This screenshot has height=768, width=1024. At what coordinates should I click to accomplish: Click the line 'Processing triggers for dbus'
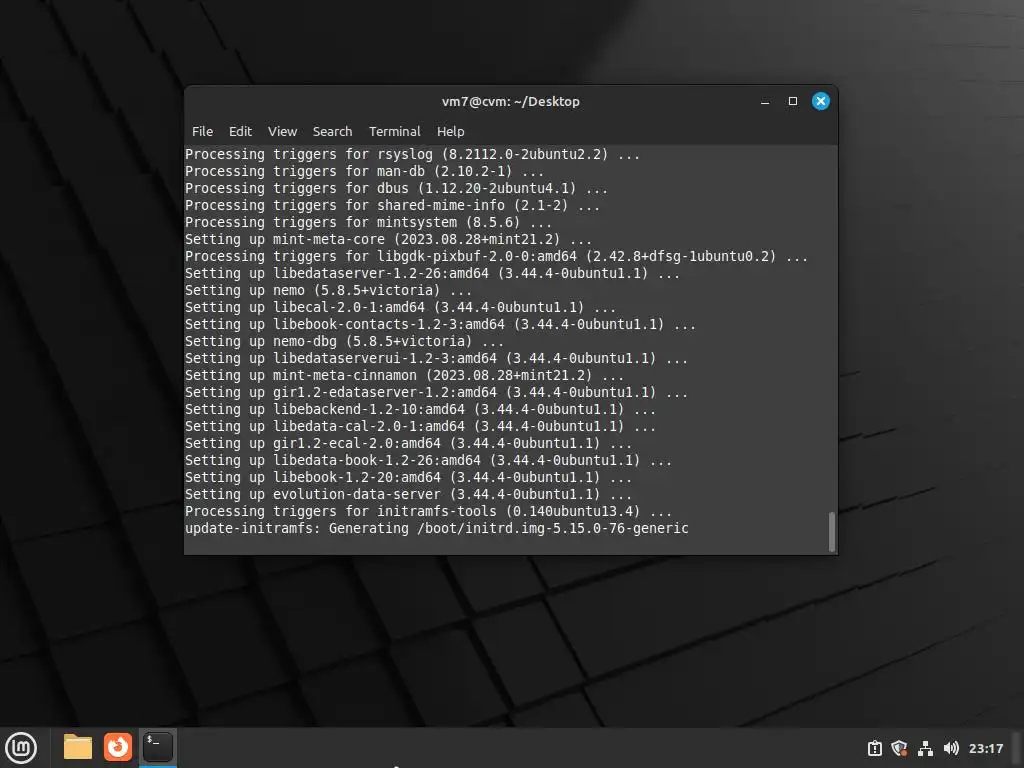point(396,188)
